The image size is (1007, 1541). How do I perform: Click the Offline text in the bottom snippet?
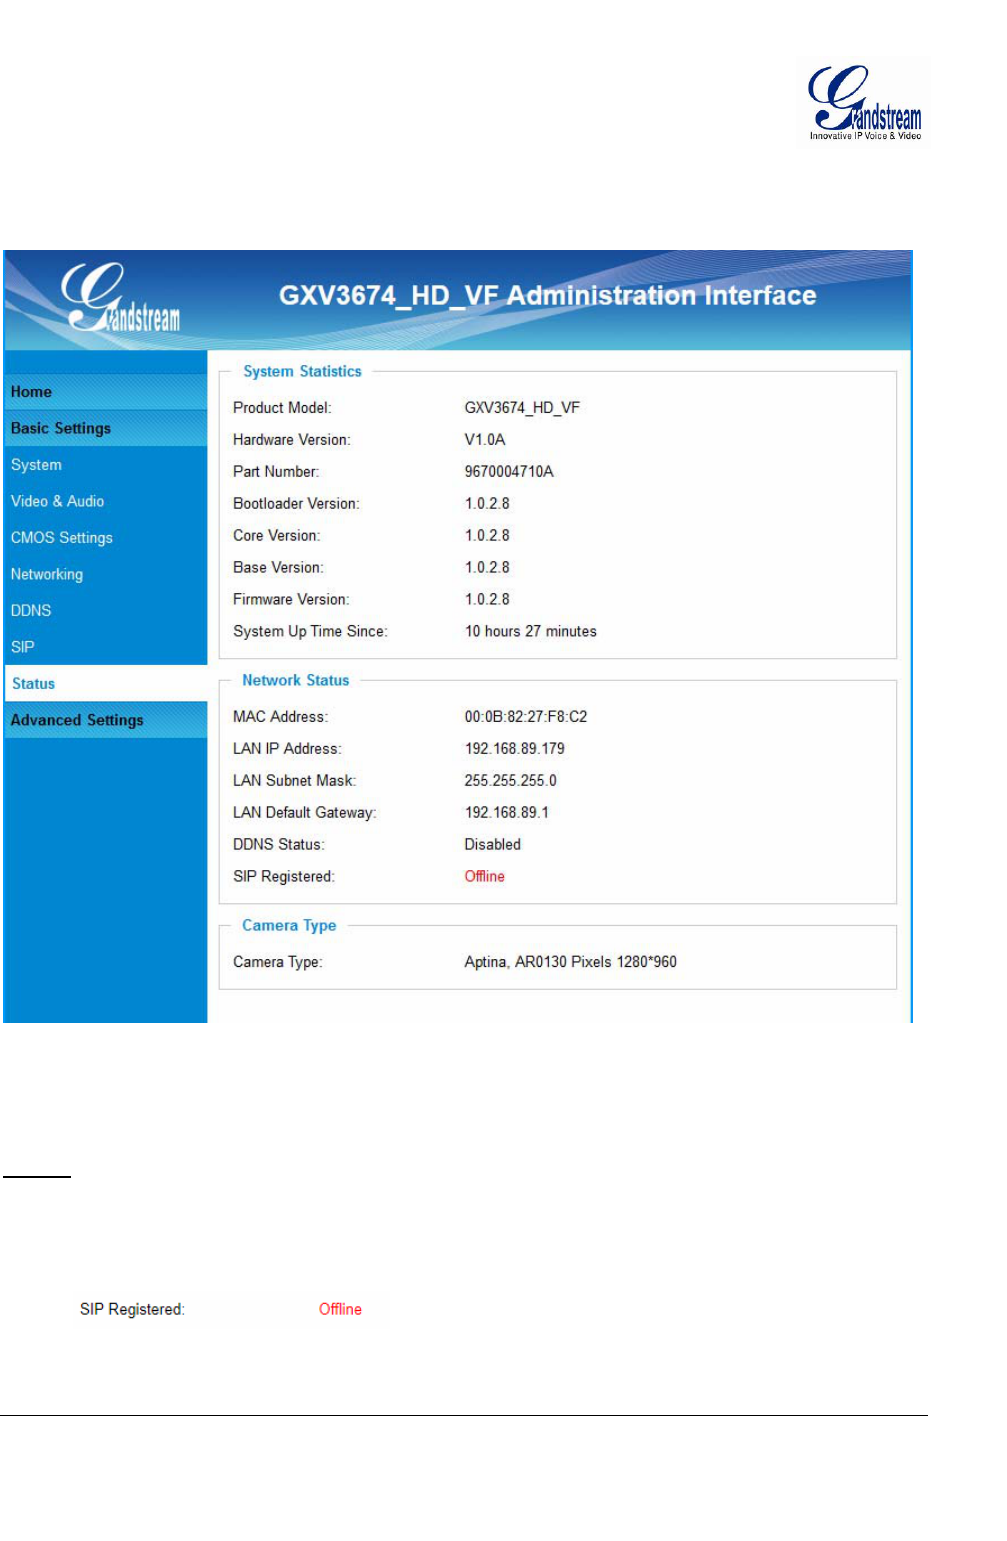pyautogui.click(x=340, y=1310)
